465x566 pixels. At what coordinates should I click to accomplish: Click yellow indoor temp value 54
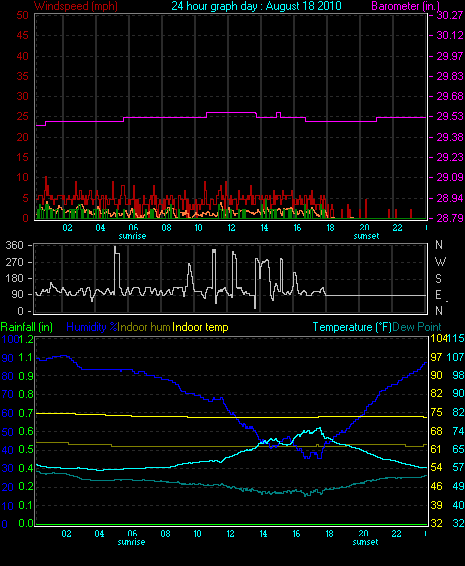tap(436, 468)
